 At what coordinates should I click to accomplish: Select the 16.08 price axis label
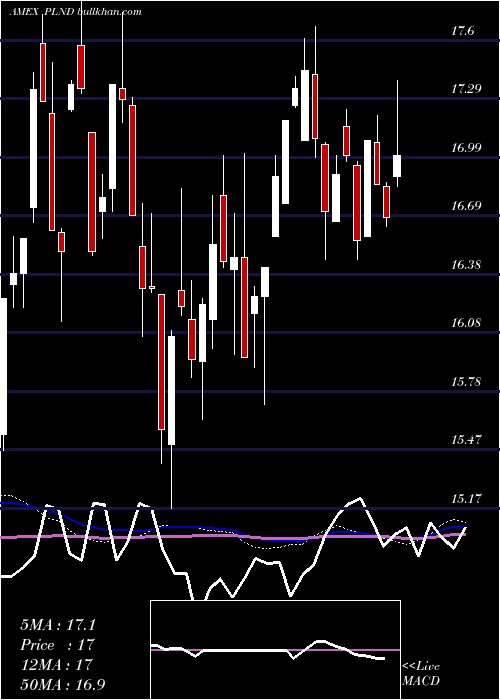pos(466,322)
